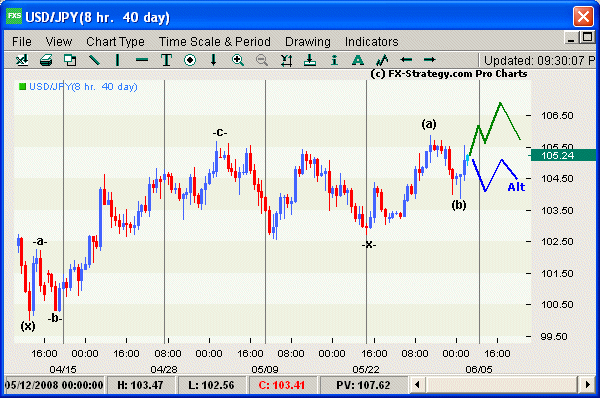Click the '-b-' wave label
The image size is (600, 398).
(55, 318)
